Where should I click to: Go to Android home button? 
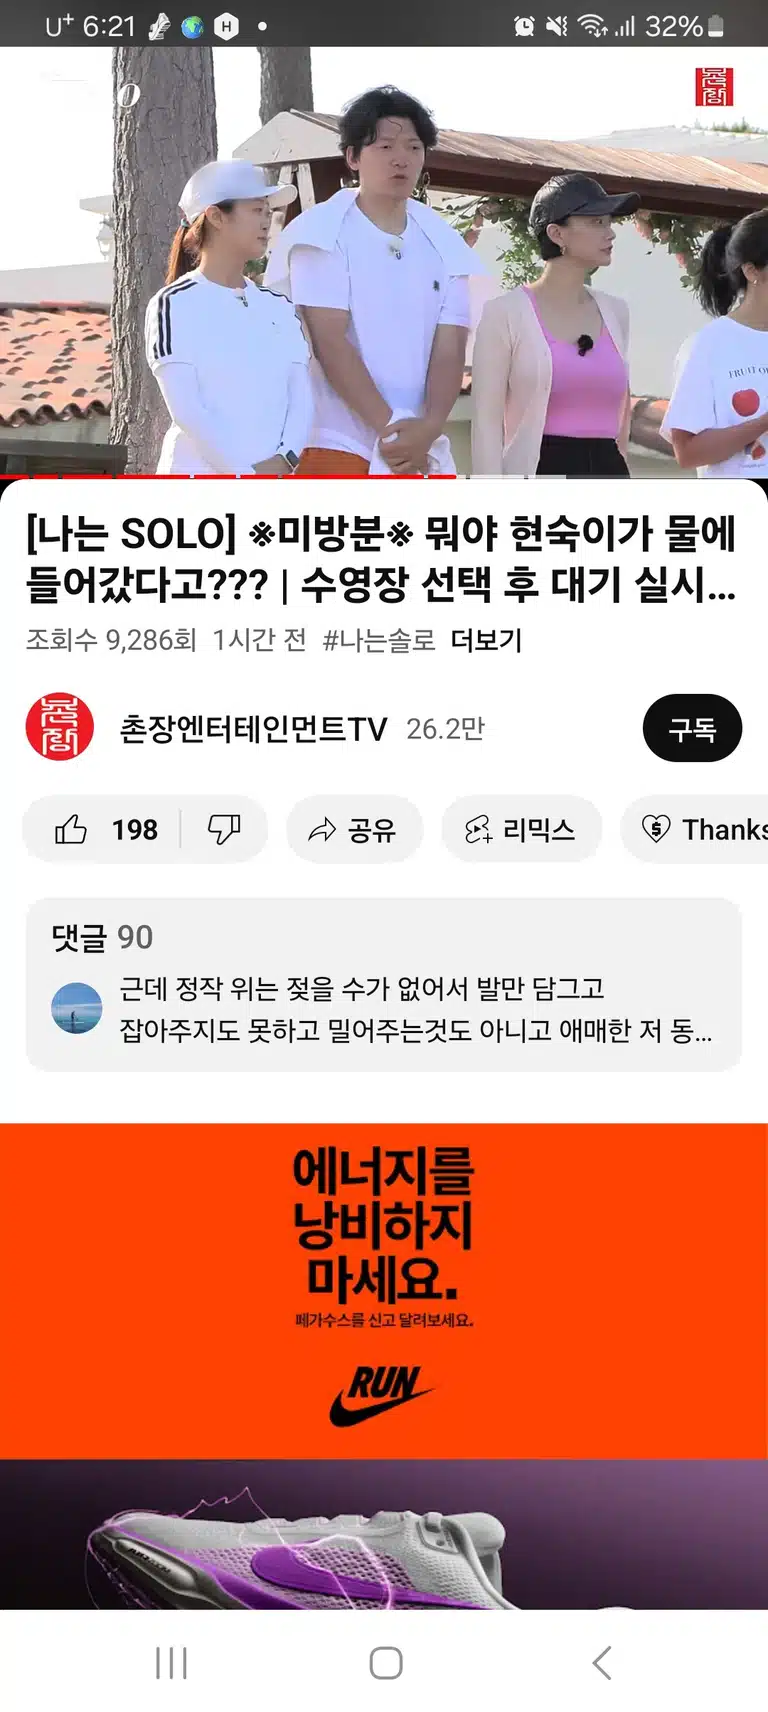(386, 1662)
